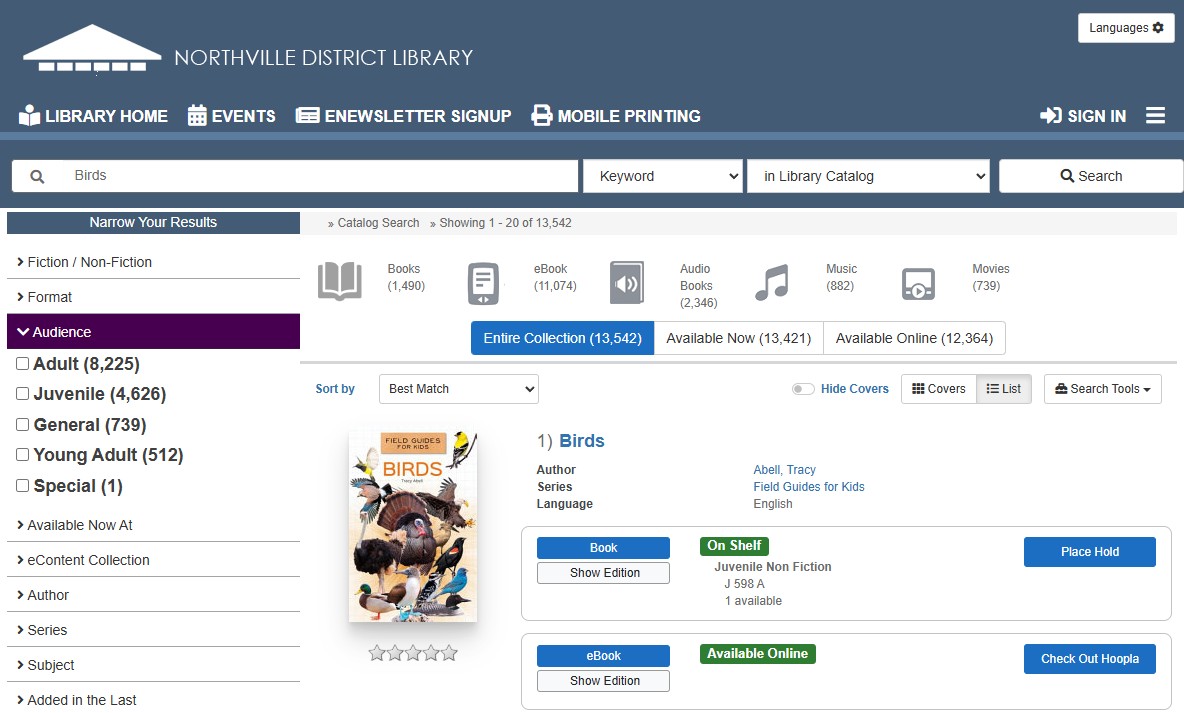Check the Juvenile audience checkbox
The height and width of the screenshot is (713, 1184).
click(23, 394)
